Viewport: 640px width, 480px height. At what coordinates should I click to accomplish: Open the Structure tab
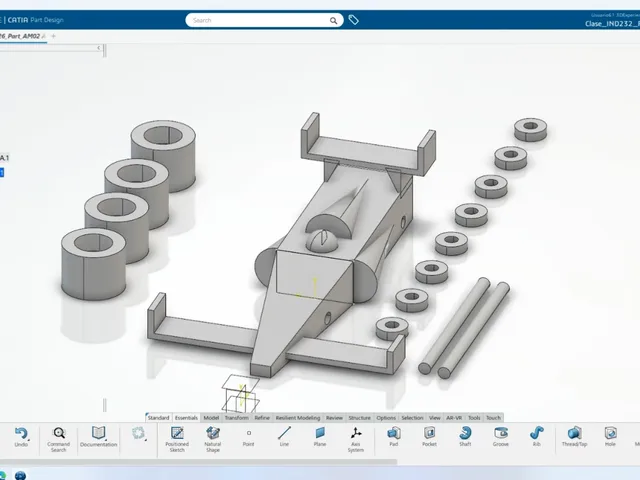[x=360, y=418]
